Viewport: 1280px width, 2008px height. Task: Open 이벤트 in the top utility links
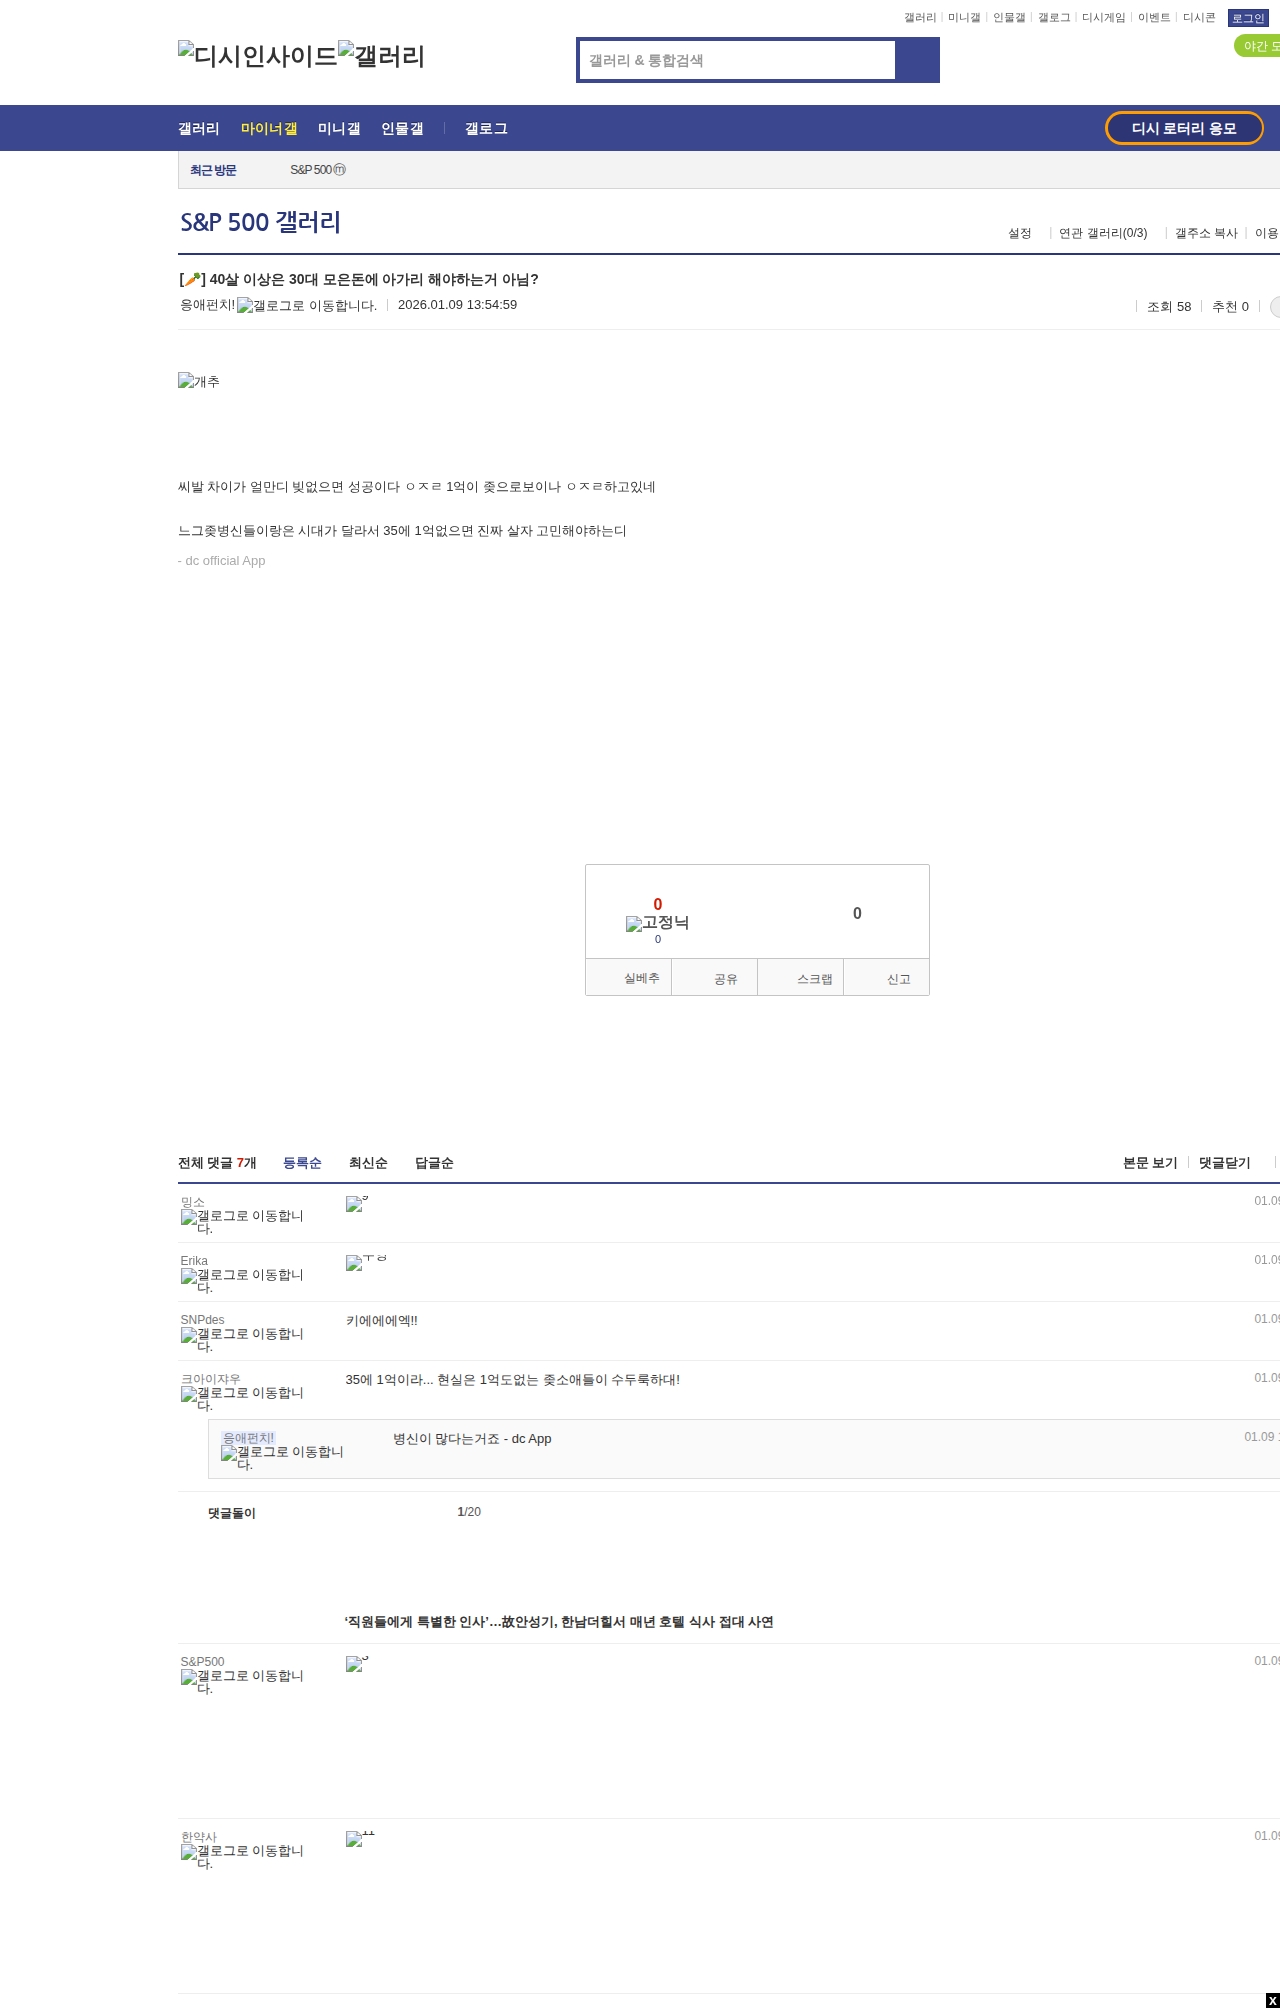click(x=1154, y=18)
